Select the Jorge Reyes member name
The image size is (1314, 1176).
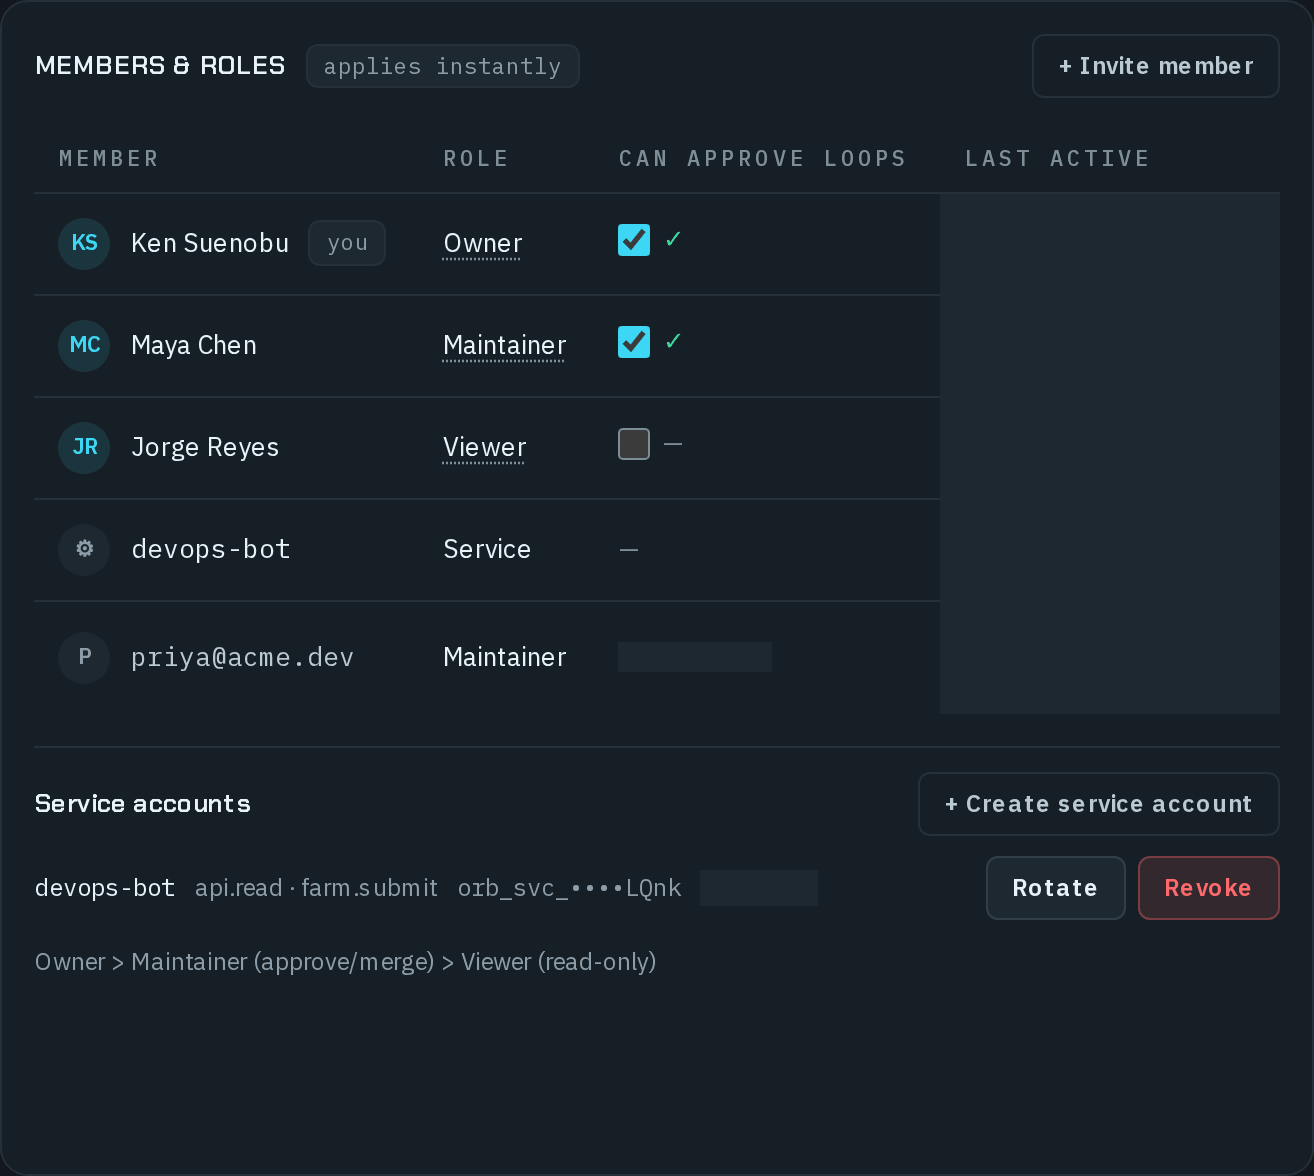pos(205,447)
